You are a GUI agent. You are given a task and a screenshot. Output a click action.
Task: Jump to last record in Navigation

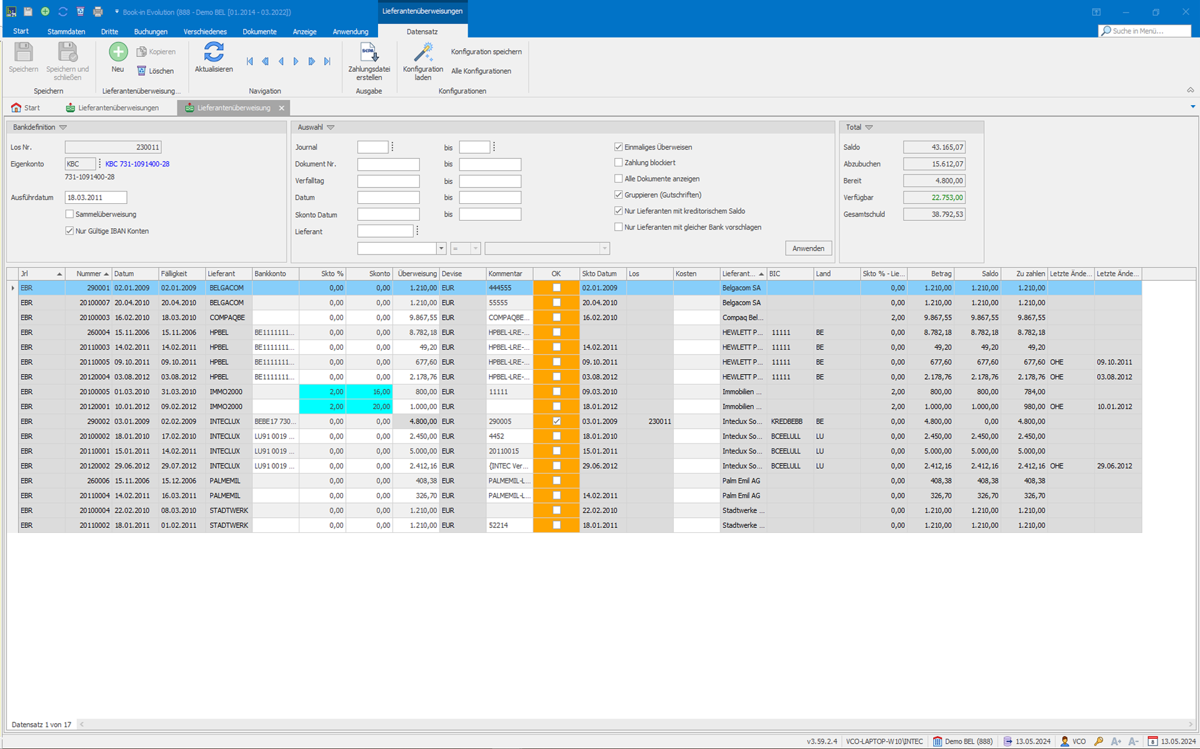[327, 62]
